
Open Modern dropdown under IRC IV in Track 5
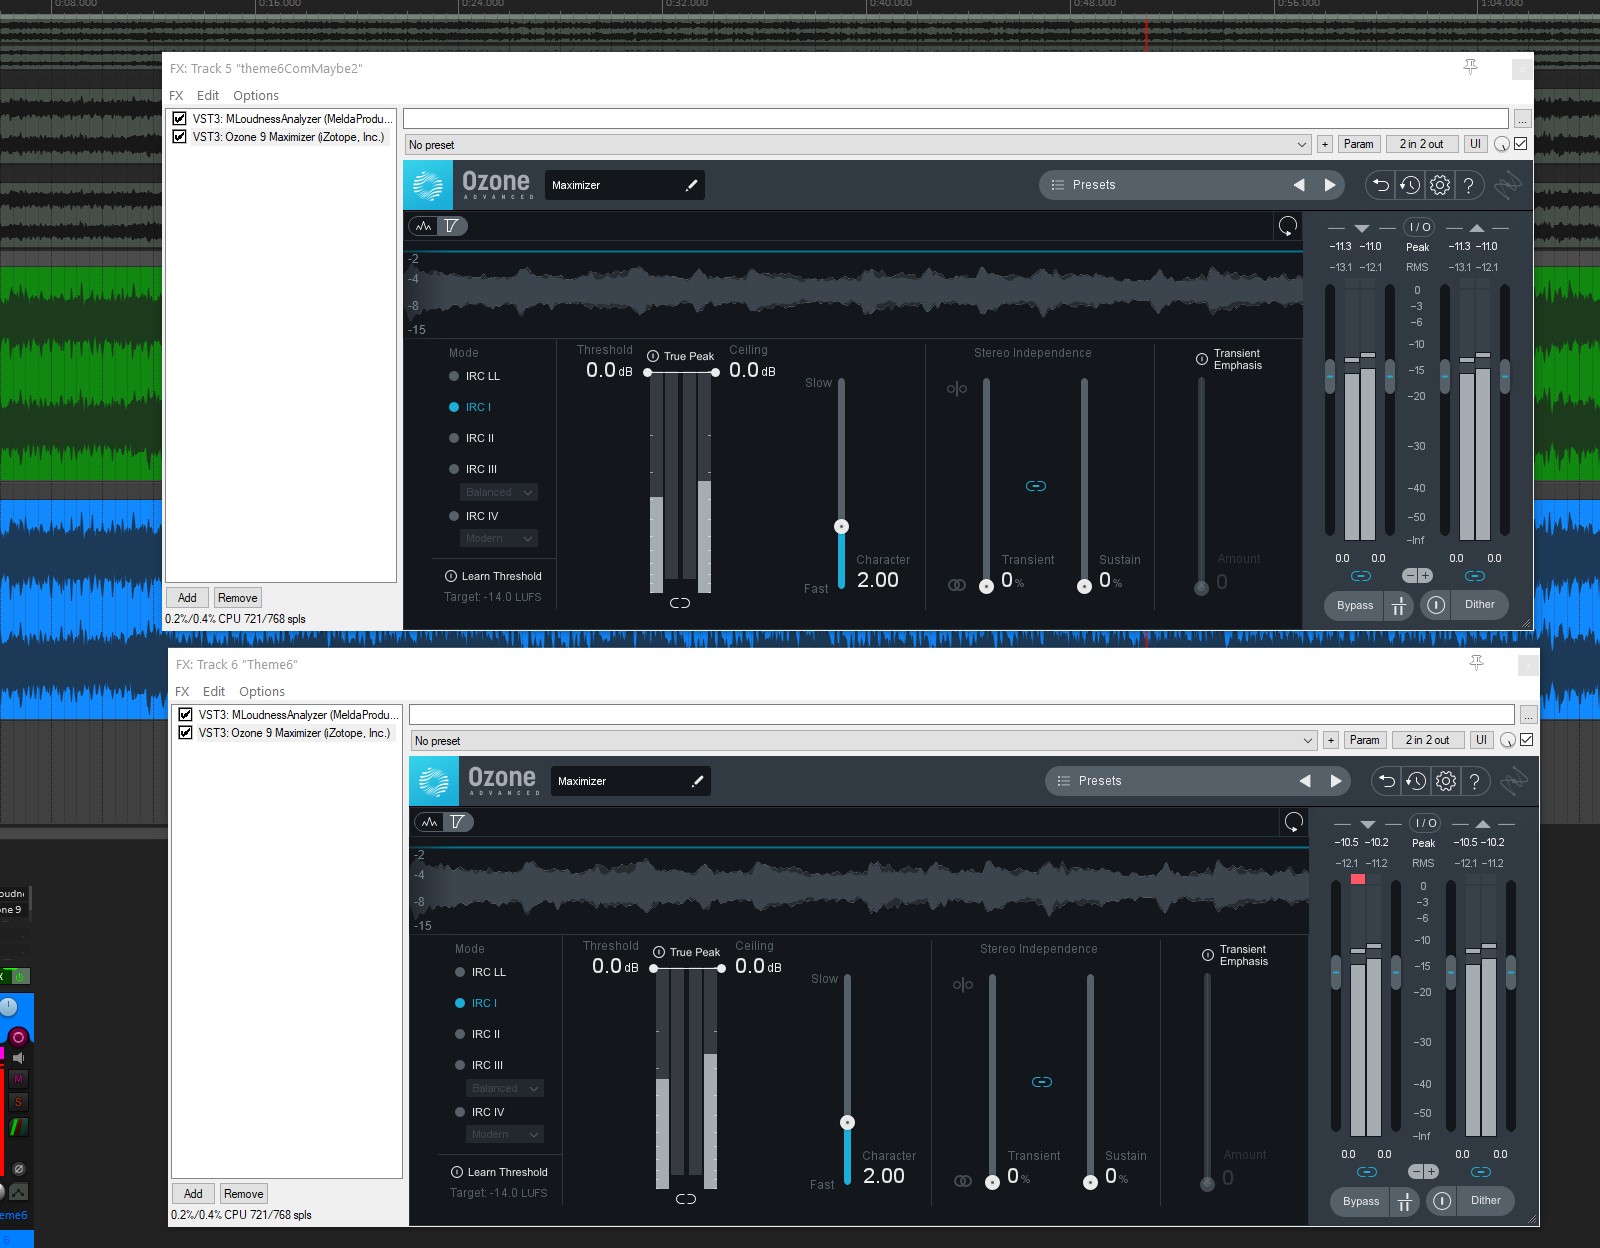[499, 538]
